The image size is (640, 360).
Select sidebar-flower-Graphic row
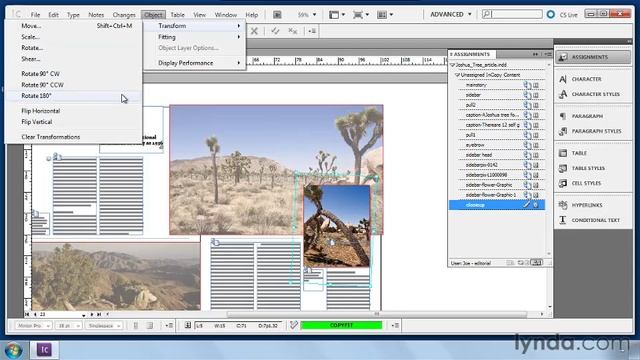[497, 185]
